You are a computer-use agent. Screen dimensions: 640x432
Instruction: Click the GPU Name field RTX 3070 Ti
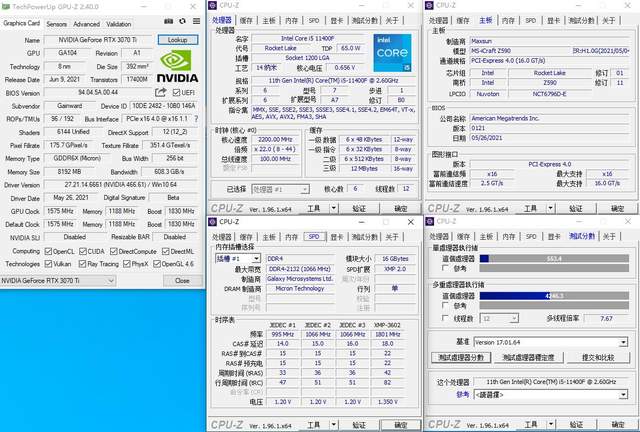pyautogui.click(x=98, y=40)
